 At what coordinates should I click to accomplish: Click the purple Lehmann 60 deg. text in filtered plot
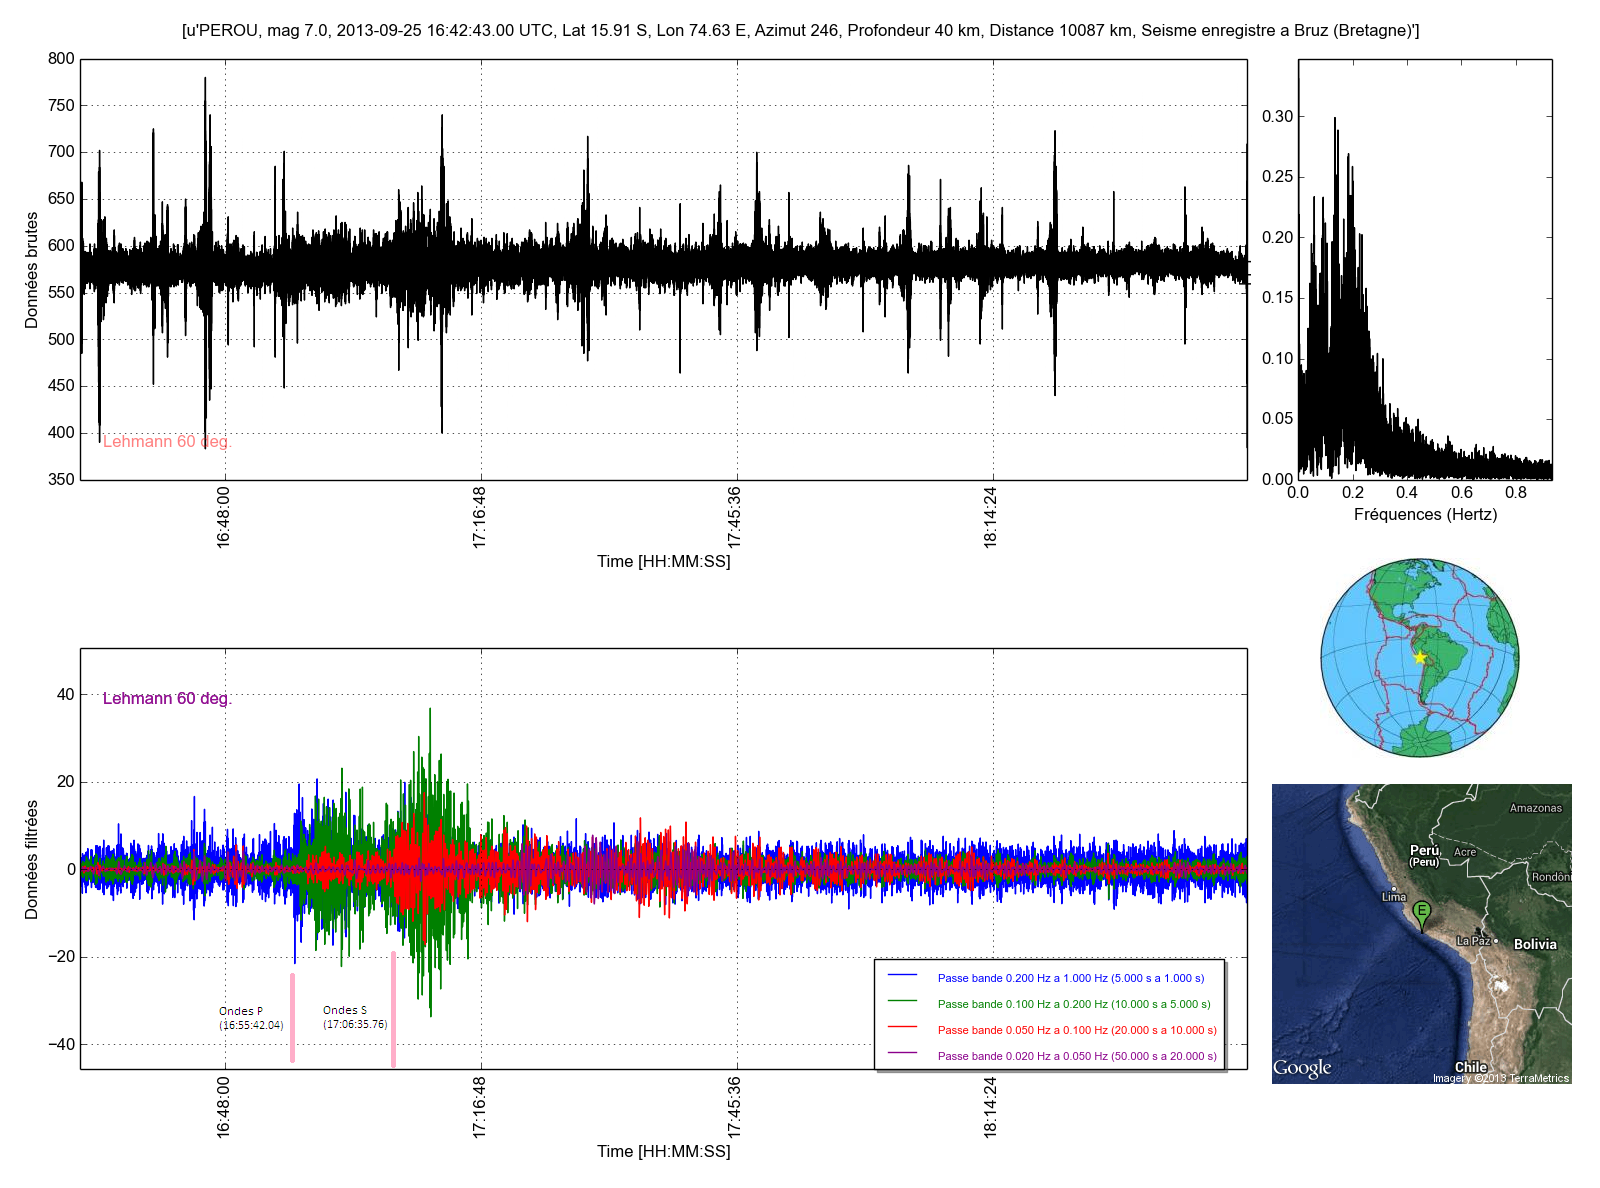click(167, 698)
